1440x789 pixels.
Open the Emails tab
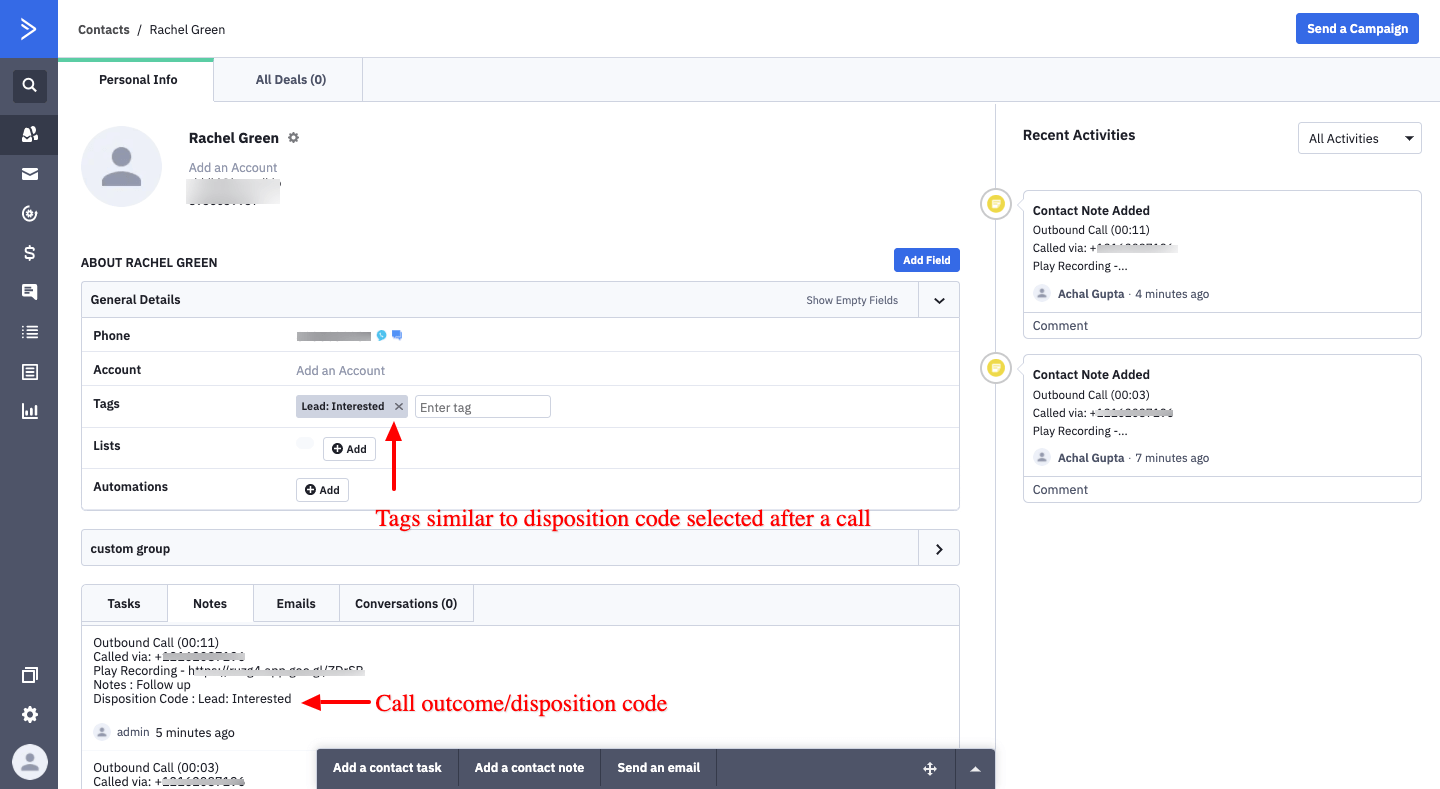296,604
